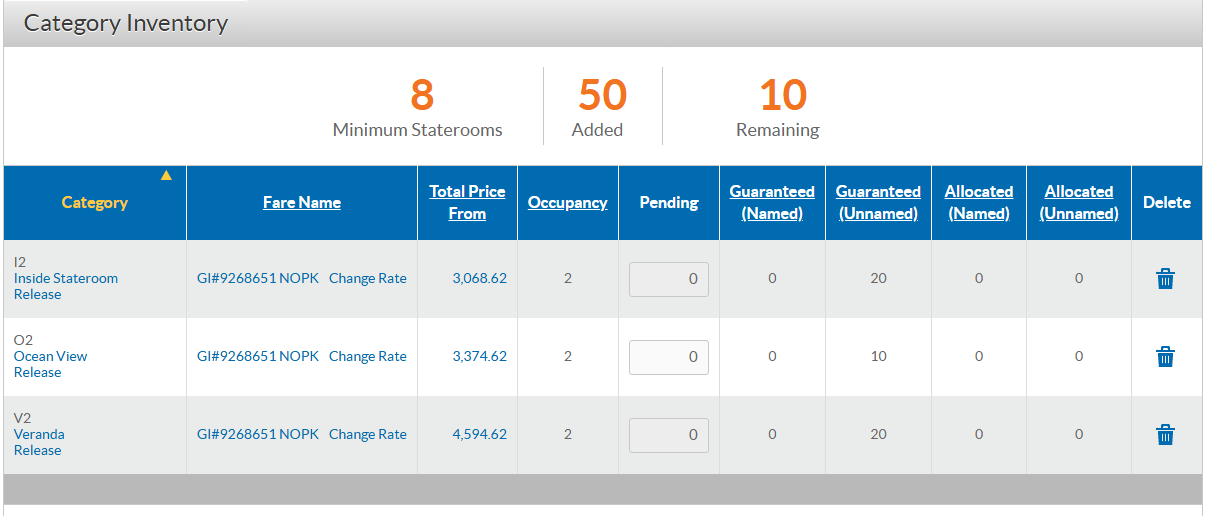Sort by Occupancy column header
The width and height of the screenshot is (1205, 516).
click(568, 202)
